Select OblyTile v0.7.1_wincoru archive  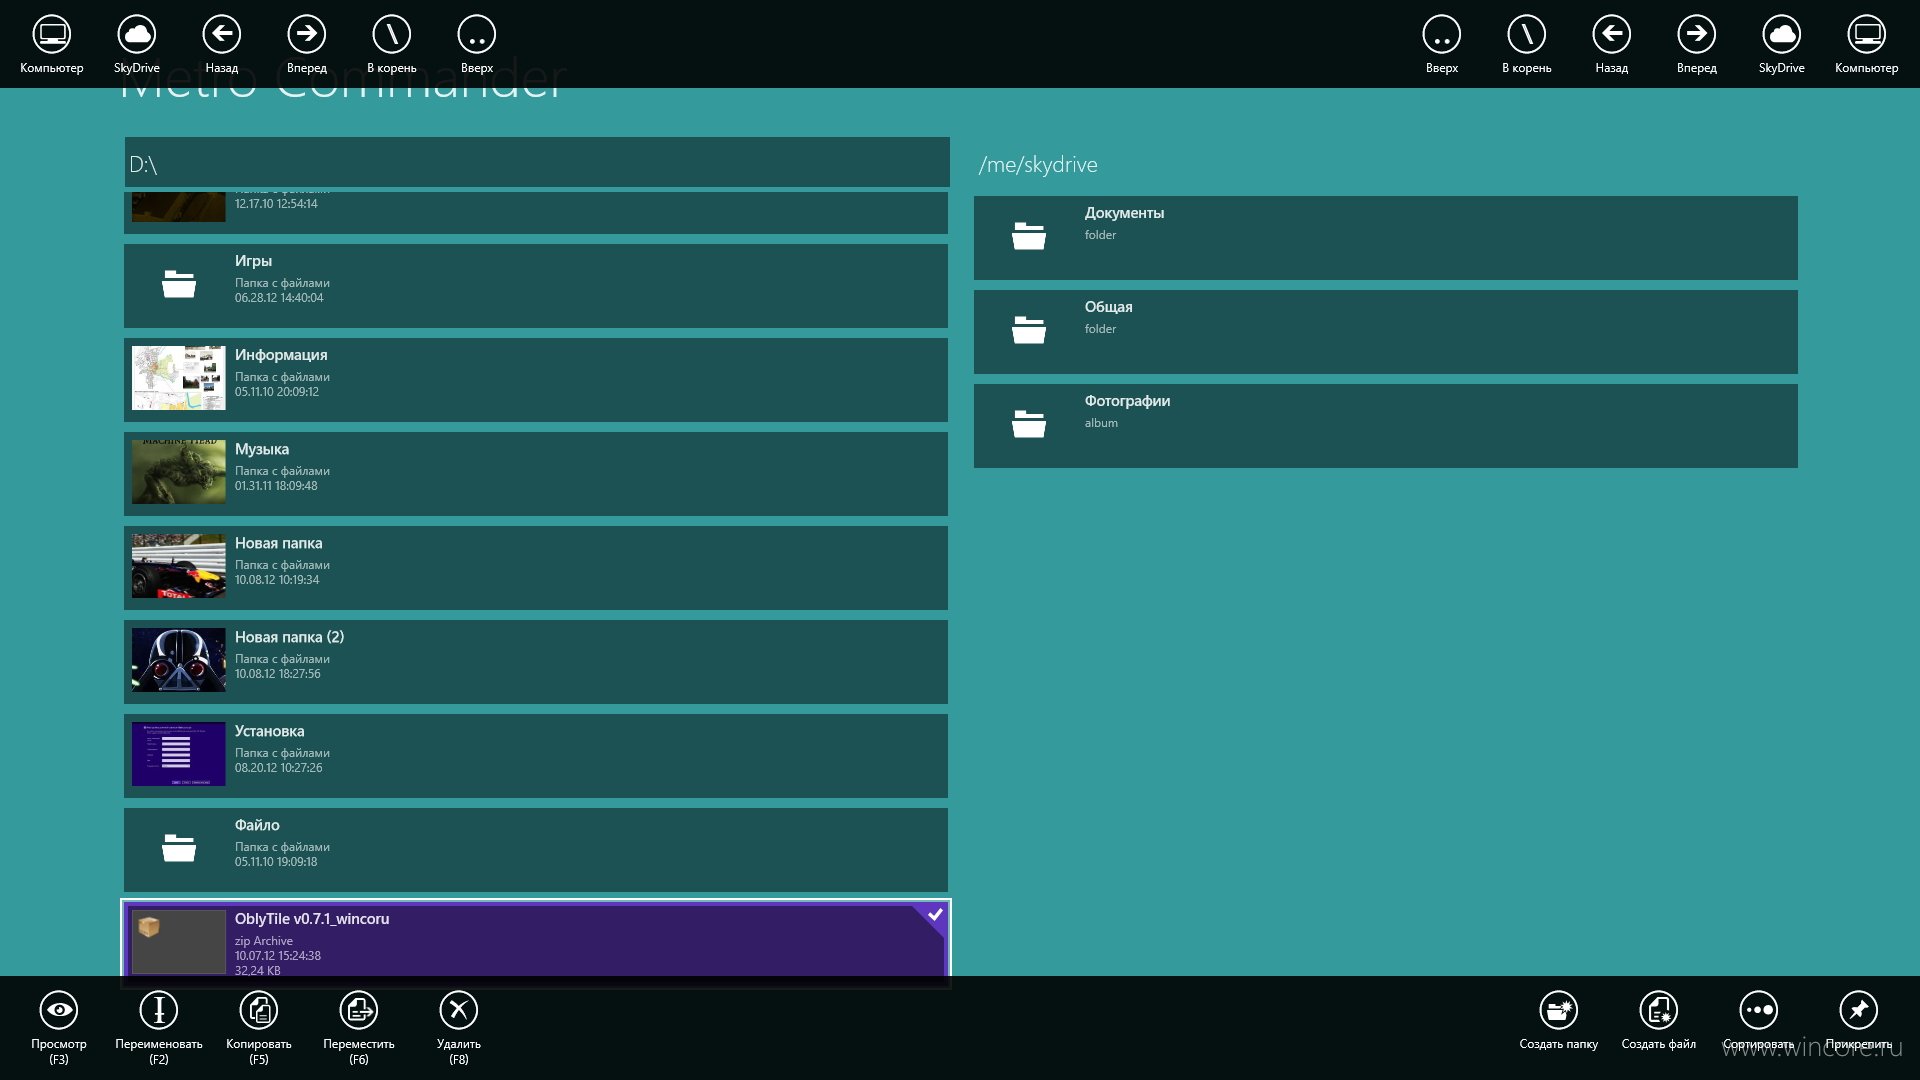536,939
